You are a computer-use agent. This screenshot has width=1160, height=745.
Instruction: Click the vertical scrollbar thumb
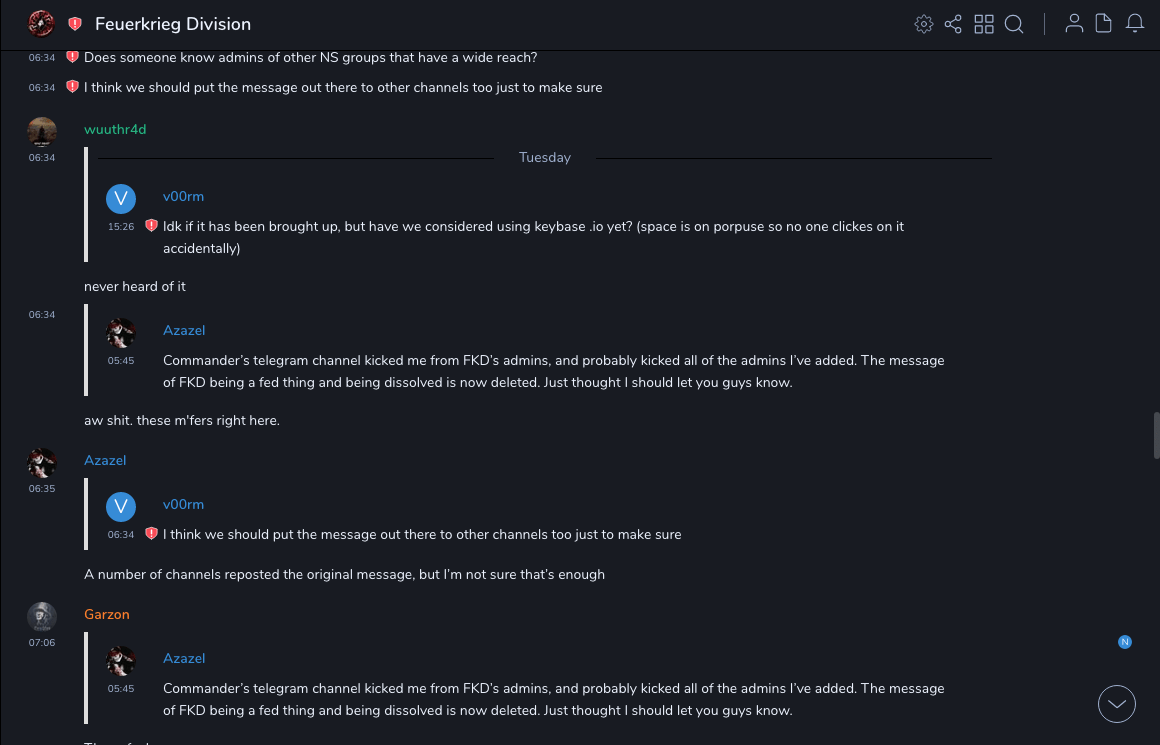click(1156, 434)
